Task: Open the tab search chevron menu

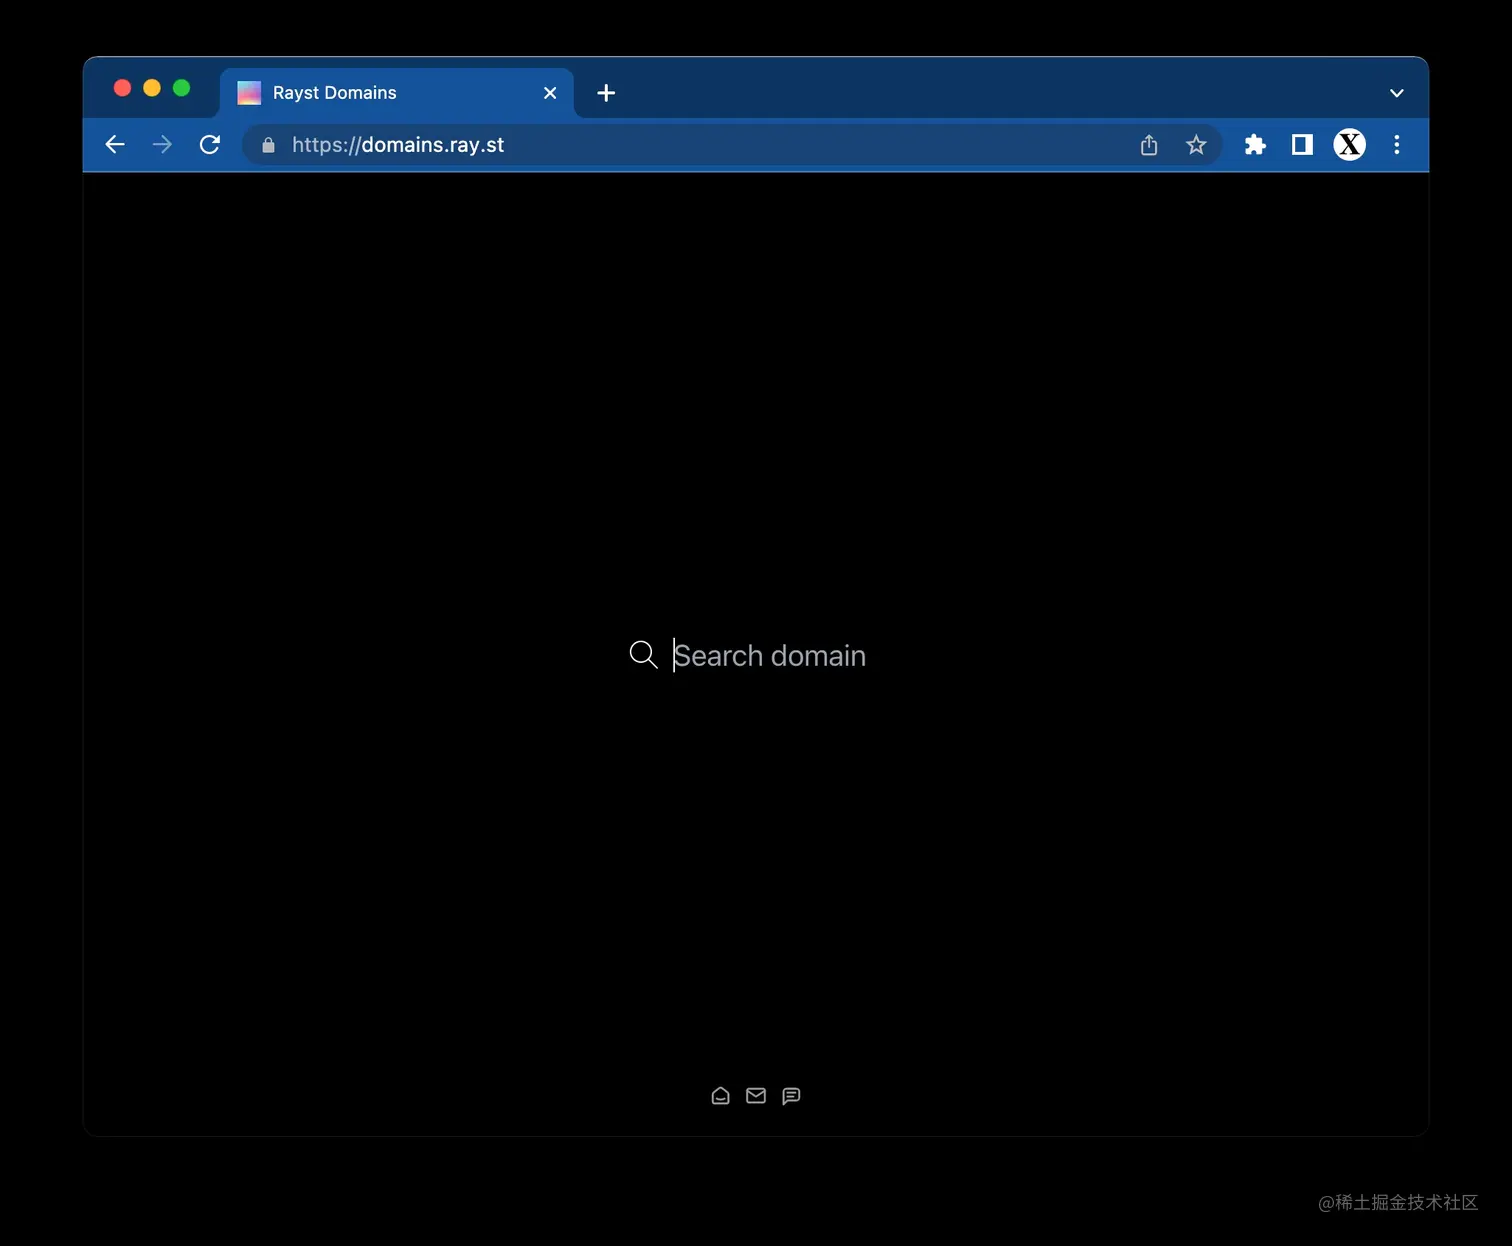Action: 1396,93
